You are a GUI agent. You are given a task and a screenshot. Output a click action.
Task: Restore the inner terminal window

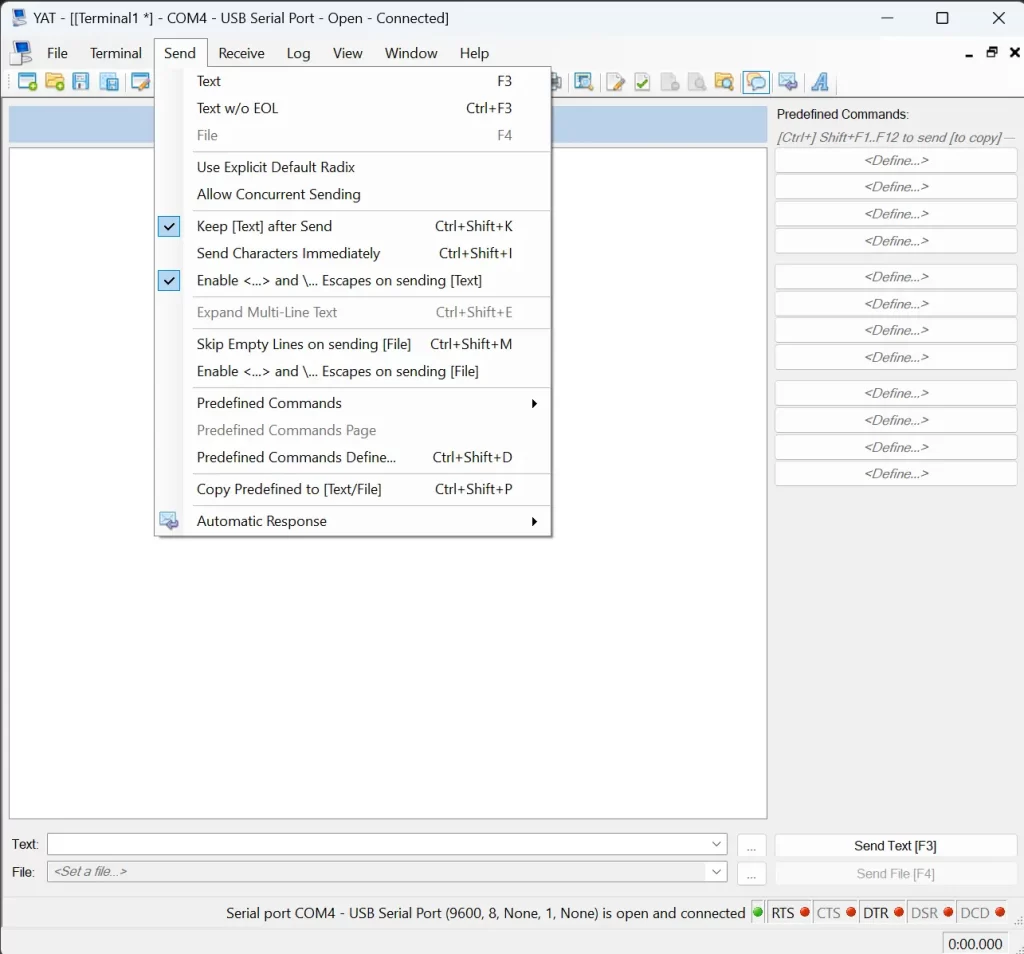[x=991, y=52]
